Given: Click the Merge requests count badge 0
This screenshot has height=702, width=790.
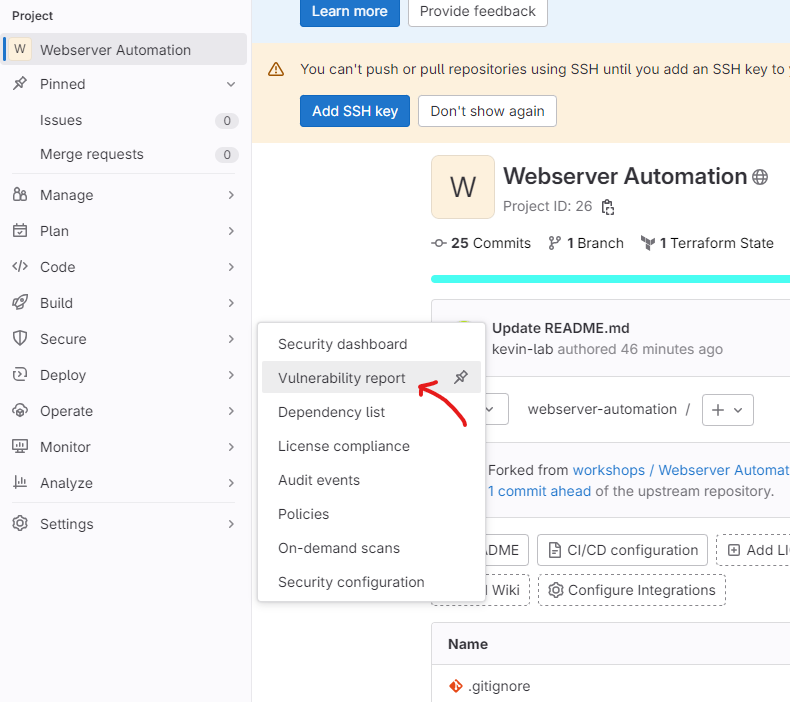Looking at the screenshot, I should click(227, 154).
